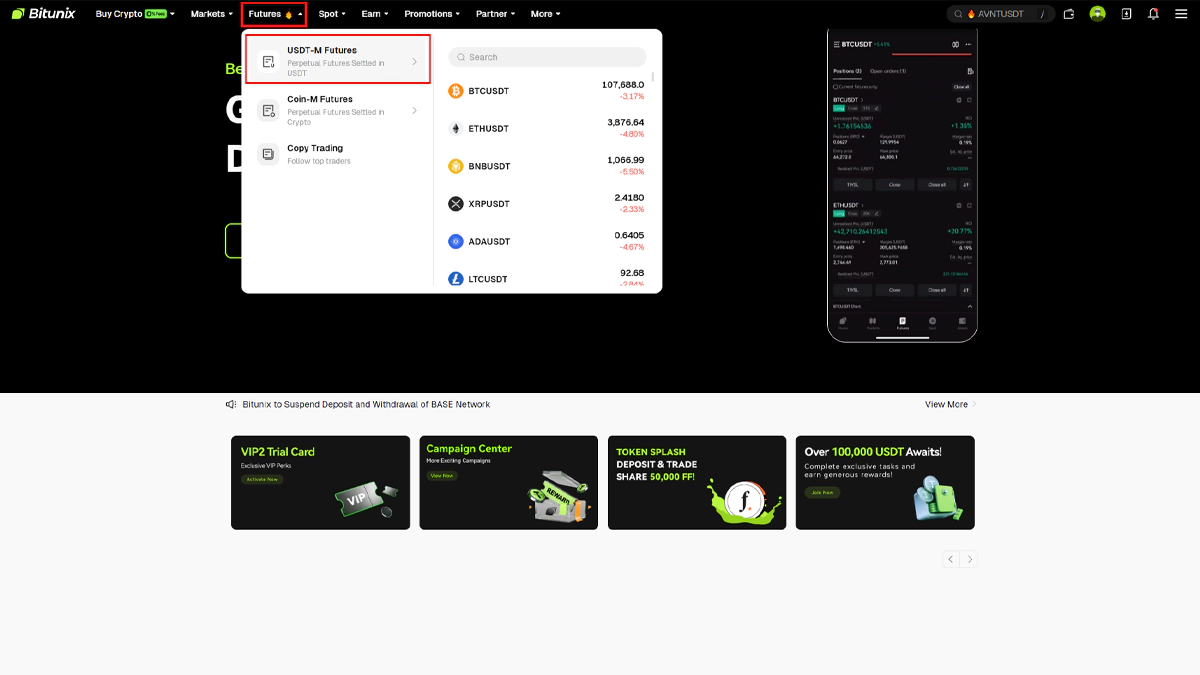Click the green user avatar icon
The height and width of the screenshot is (675, 1200).
click(1097, 14)
